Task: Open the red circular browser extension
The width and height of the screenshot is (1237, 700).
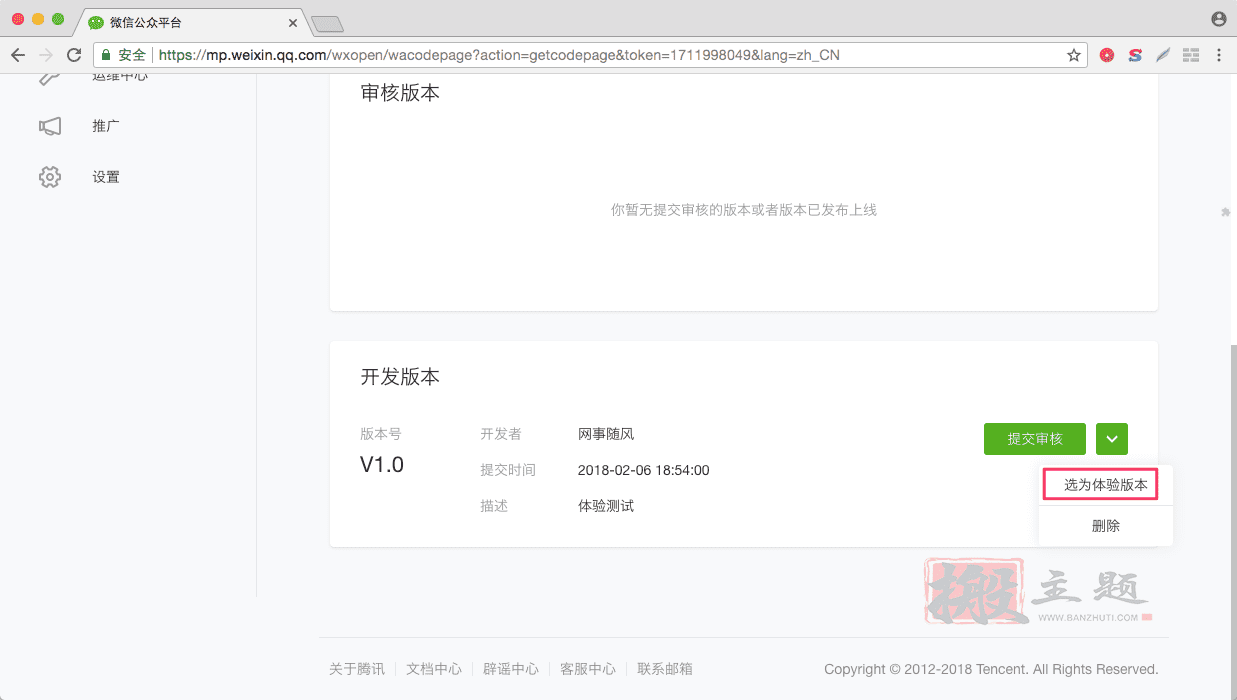Action: tap(1107, 55)
